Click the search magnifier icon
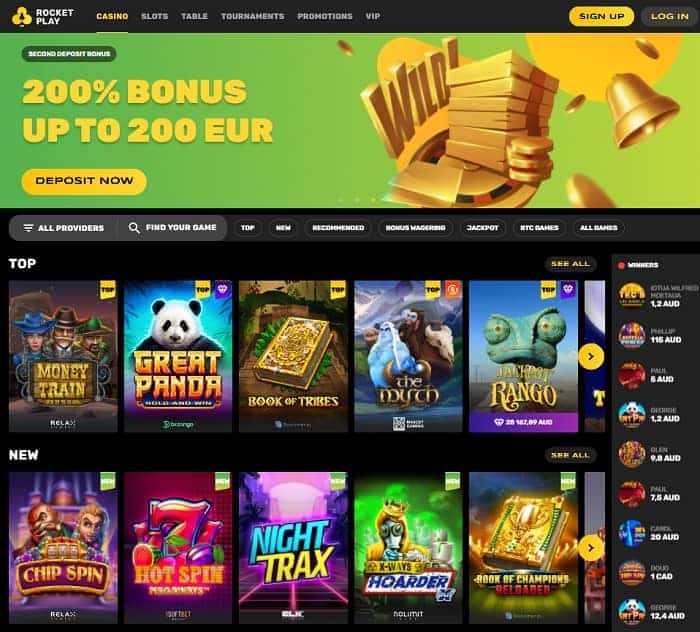 pos(133,228)
